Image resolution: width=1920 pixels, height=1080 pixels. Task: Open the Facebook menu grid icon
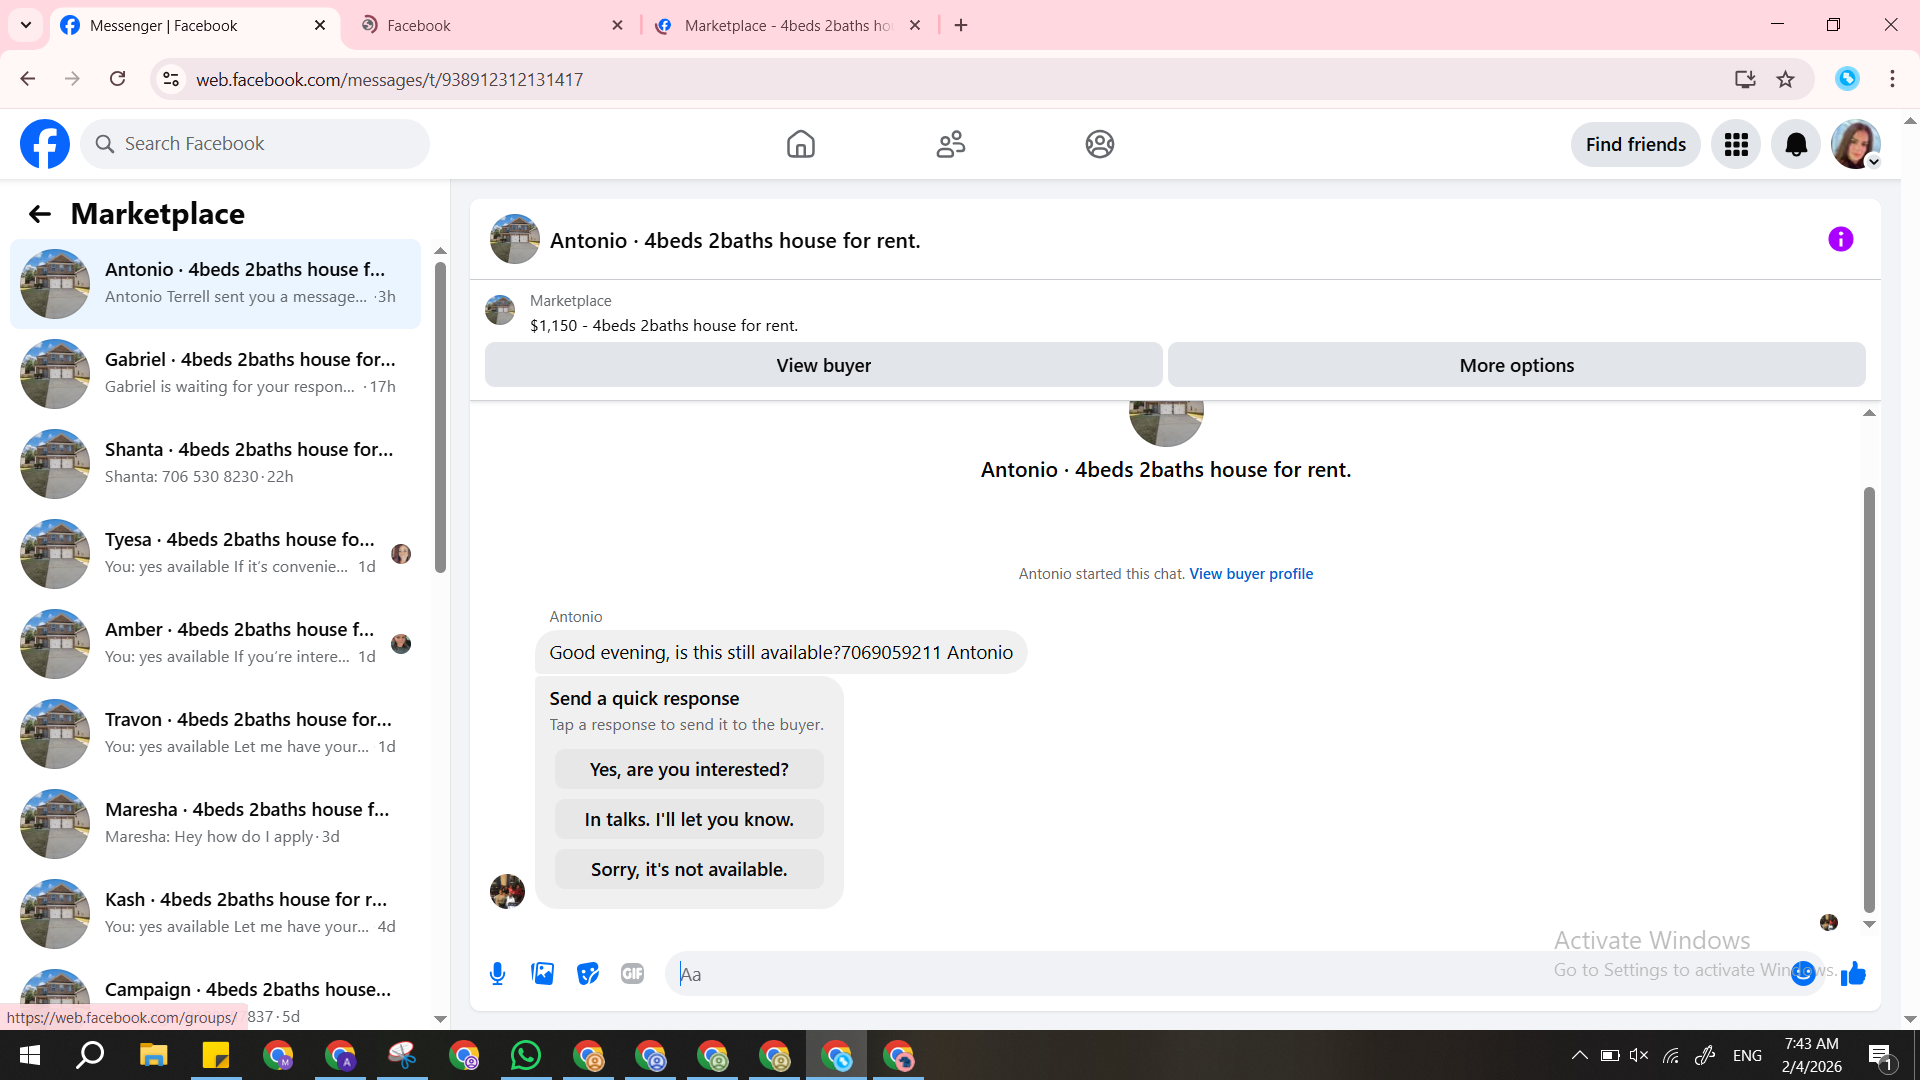coord(1736,145)
